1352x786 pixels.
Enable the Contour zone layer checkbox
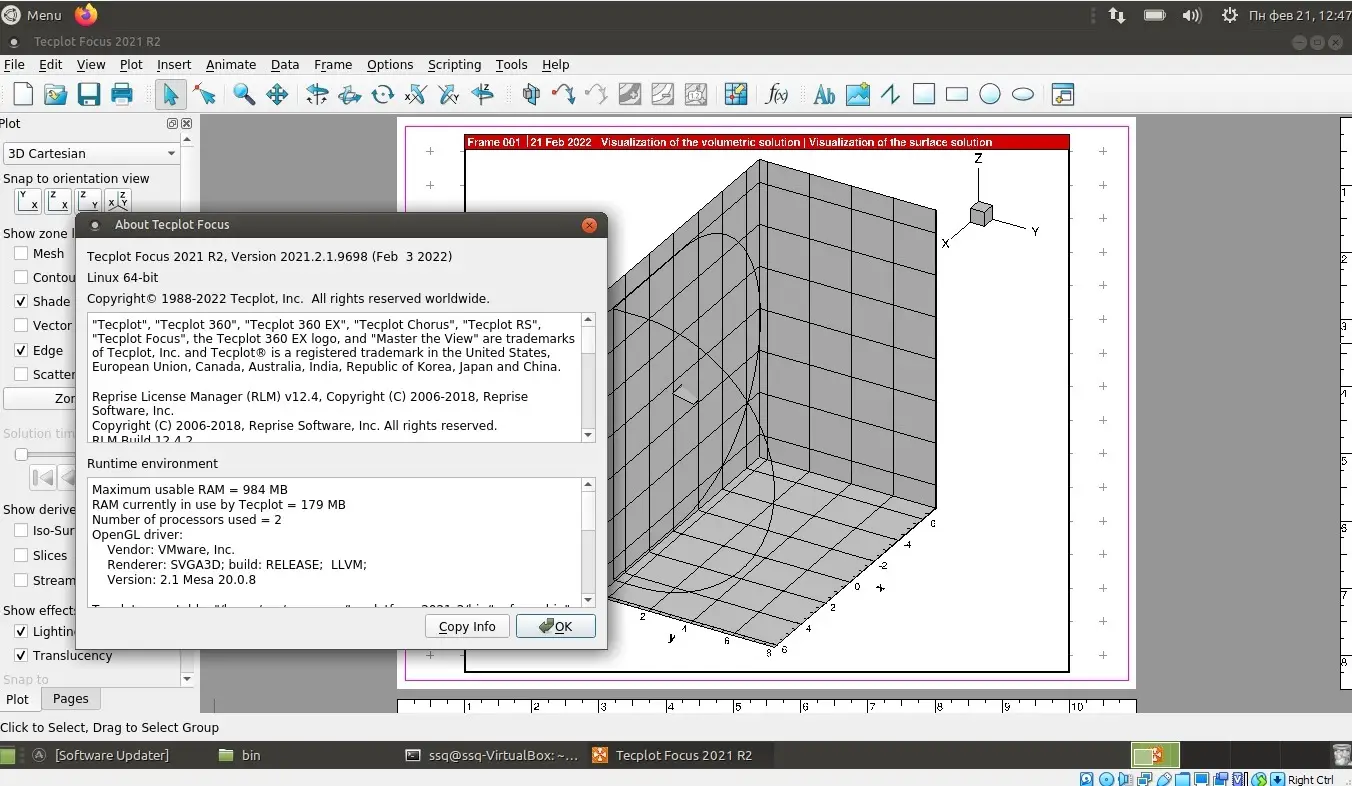click(21, 277)
